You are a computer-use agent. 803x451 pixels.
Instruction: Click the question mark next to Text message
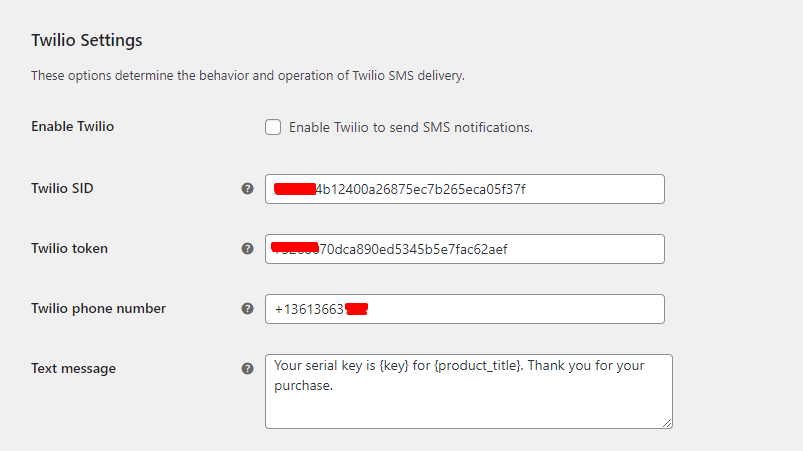pyautogui.click(x=247, y=369)
